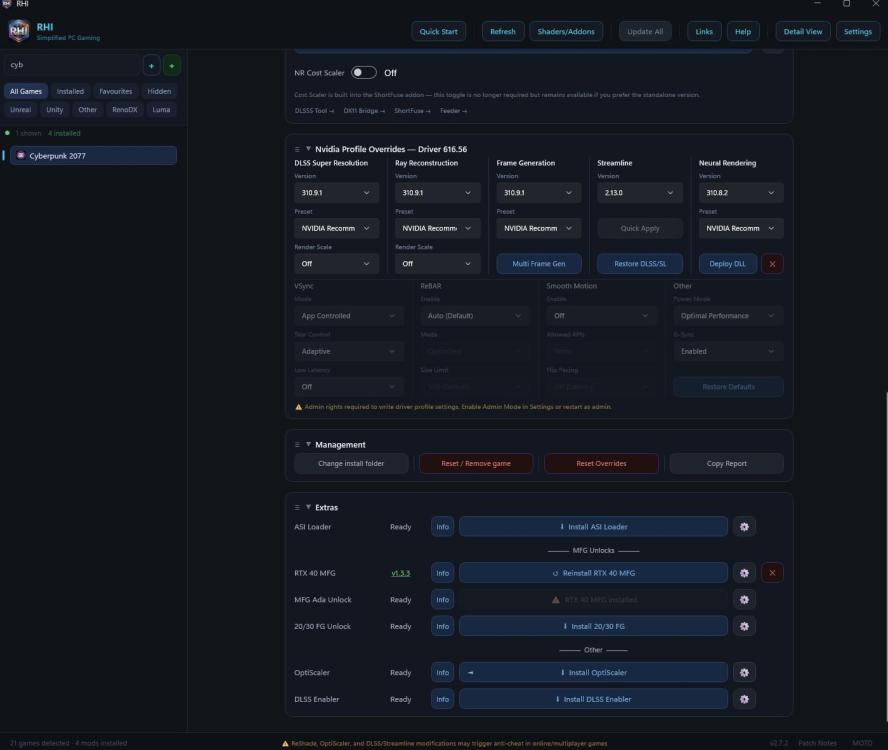Open 20/30 FG Unlock settings gear
This screenshot has height=750, width=888.
[744, 626]
